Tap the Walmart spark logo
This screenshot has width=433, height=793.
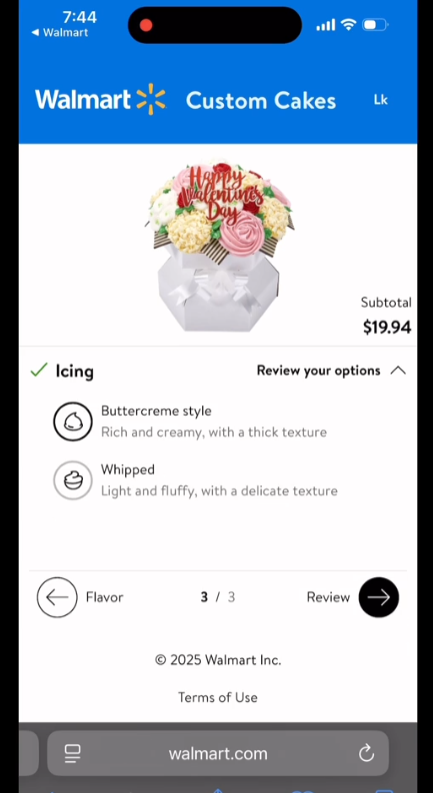pos(151,99)
